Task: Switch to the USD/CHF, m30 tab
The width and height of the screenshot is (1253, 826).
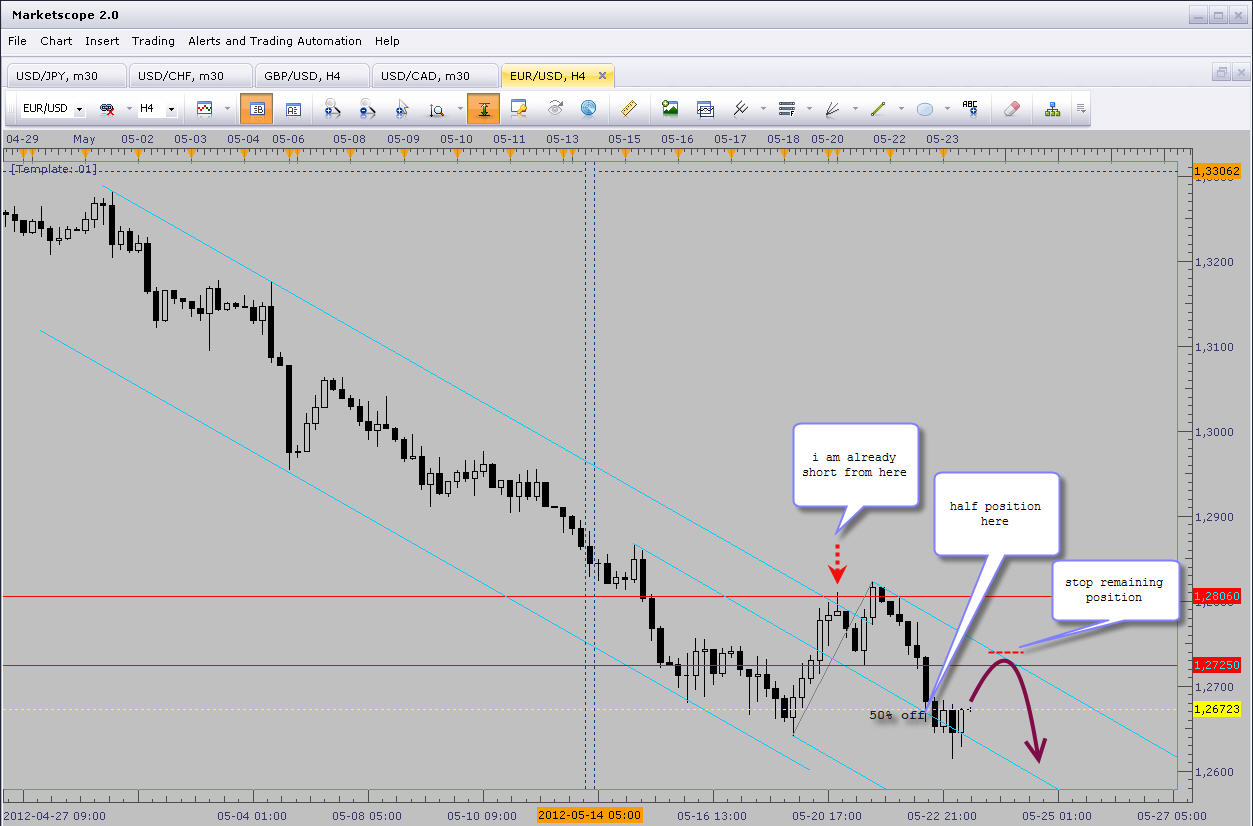Action: click(189, 76)
